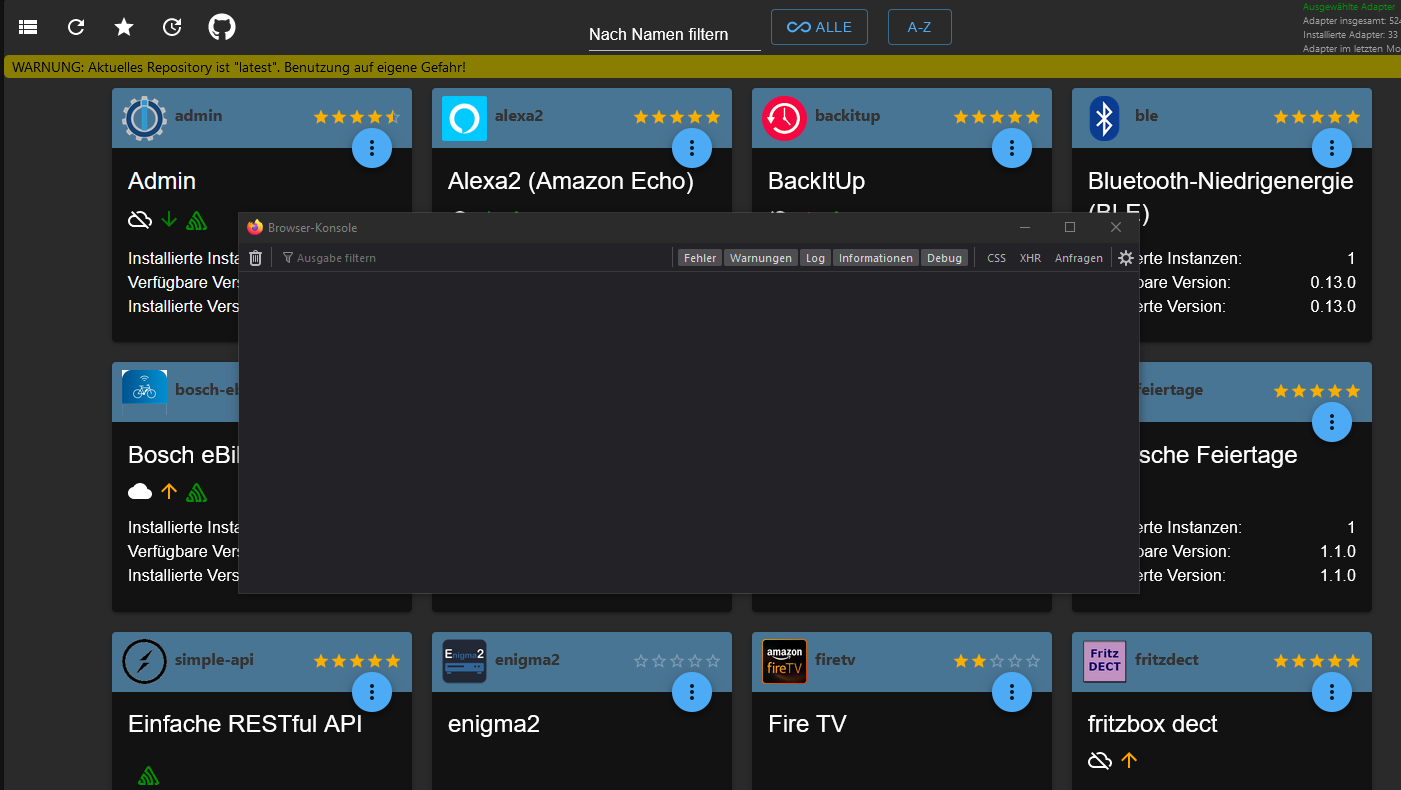Click green signal icon on Admin card
The width and height of the screenshot is (1401, 790).
(x=196, y=220)
